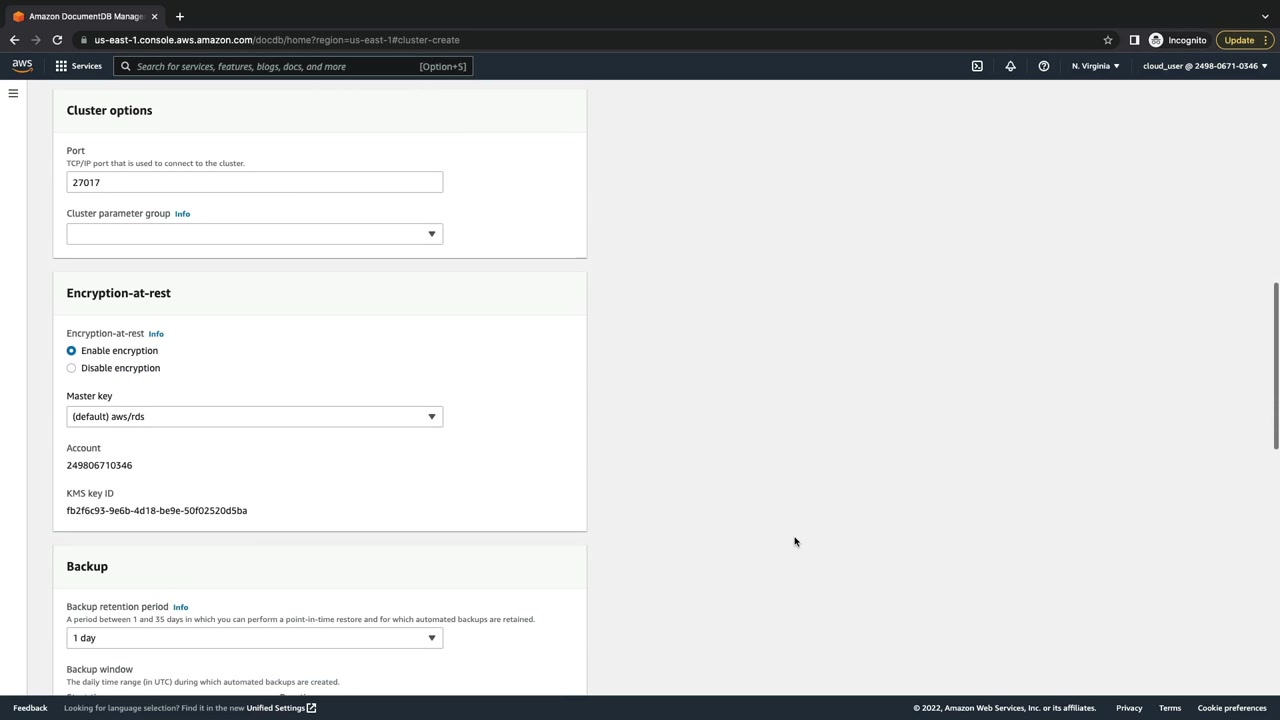Screen dimensions: 1280x720
Task: Focus the AWS services search box
Action: tap(293, 67)
